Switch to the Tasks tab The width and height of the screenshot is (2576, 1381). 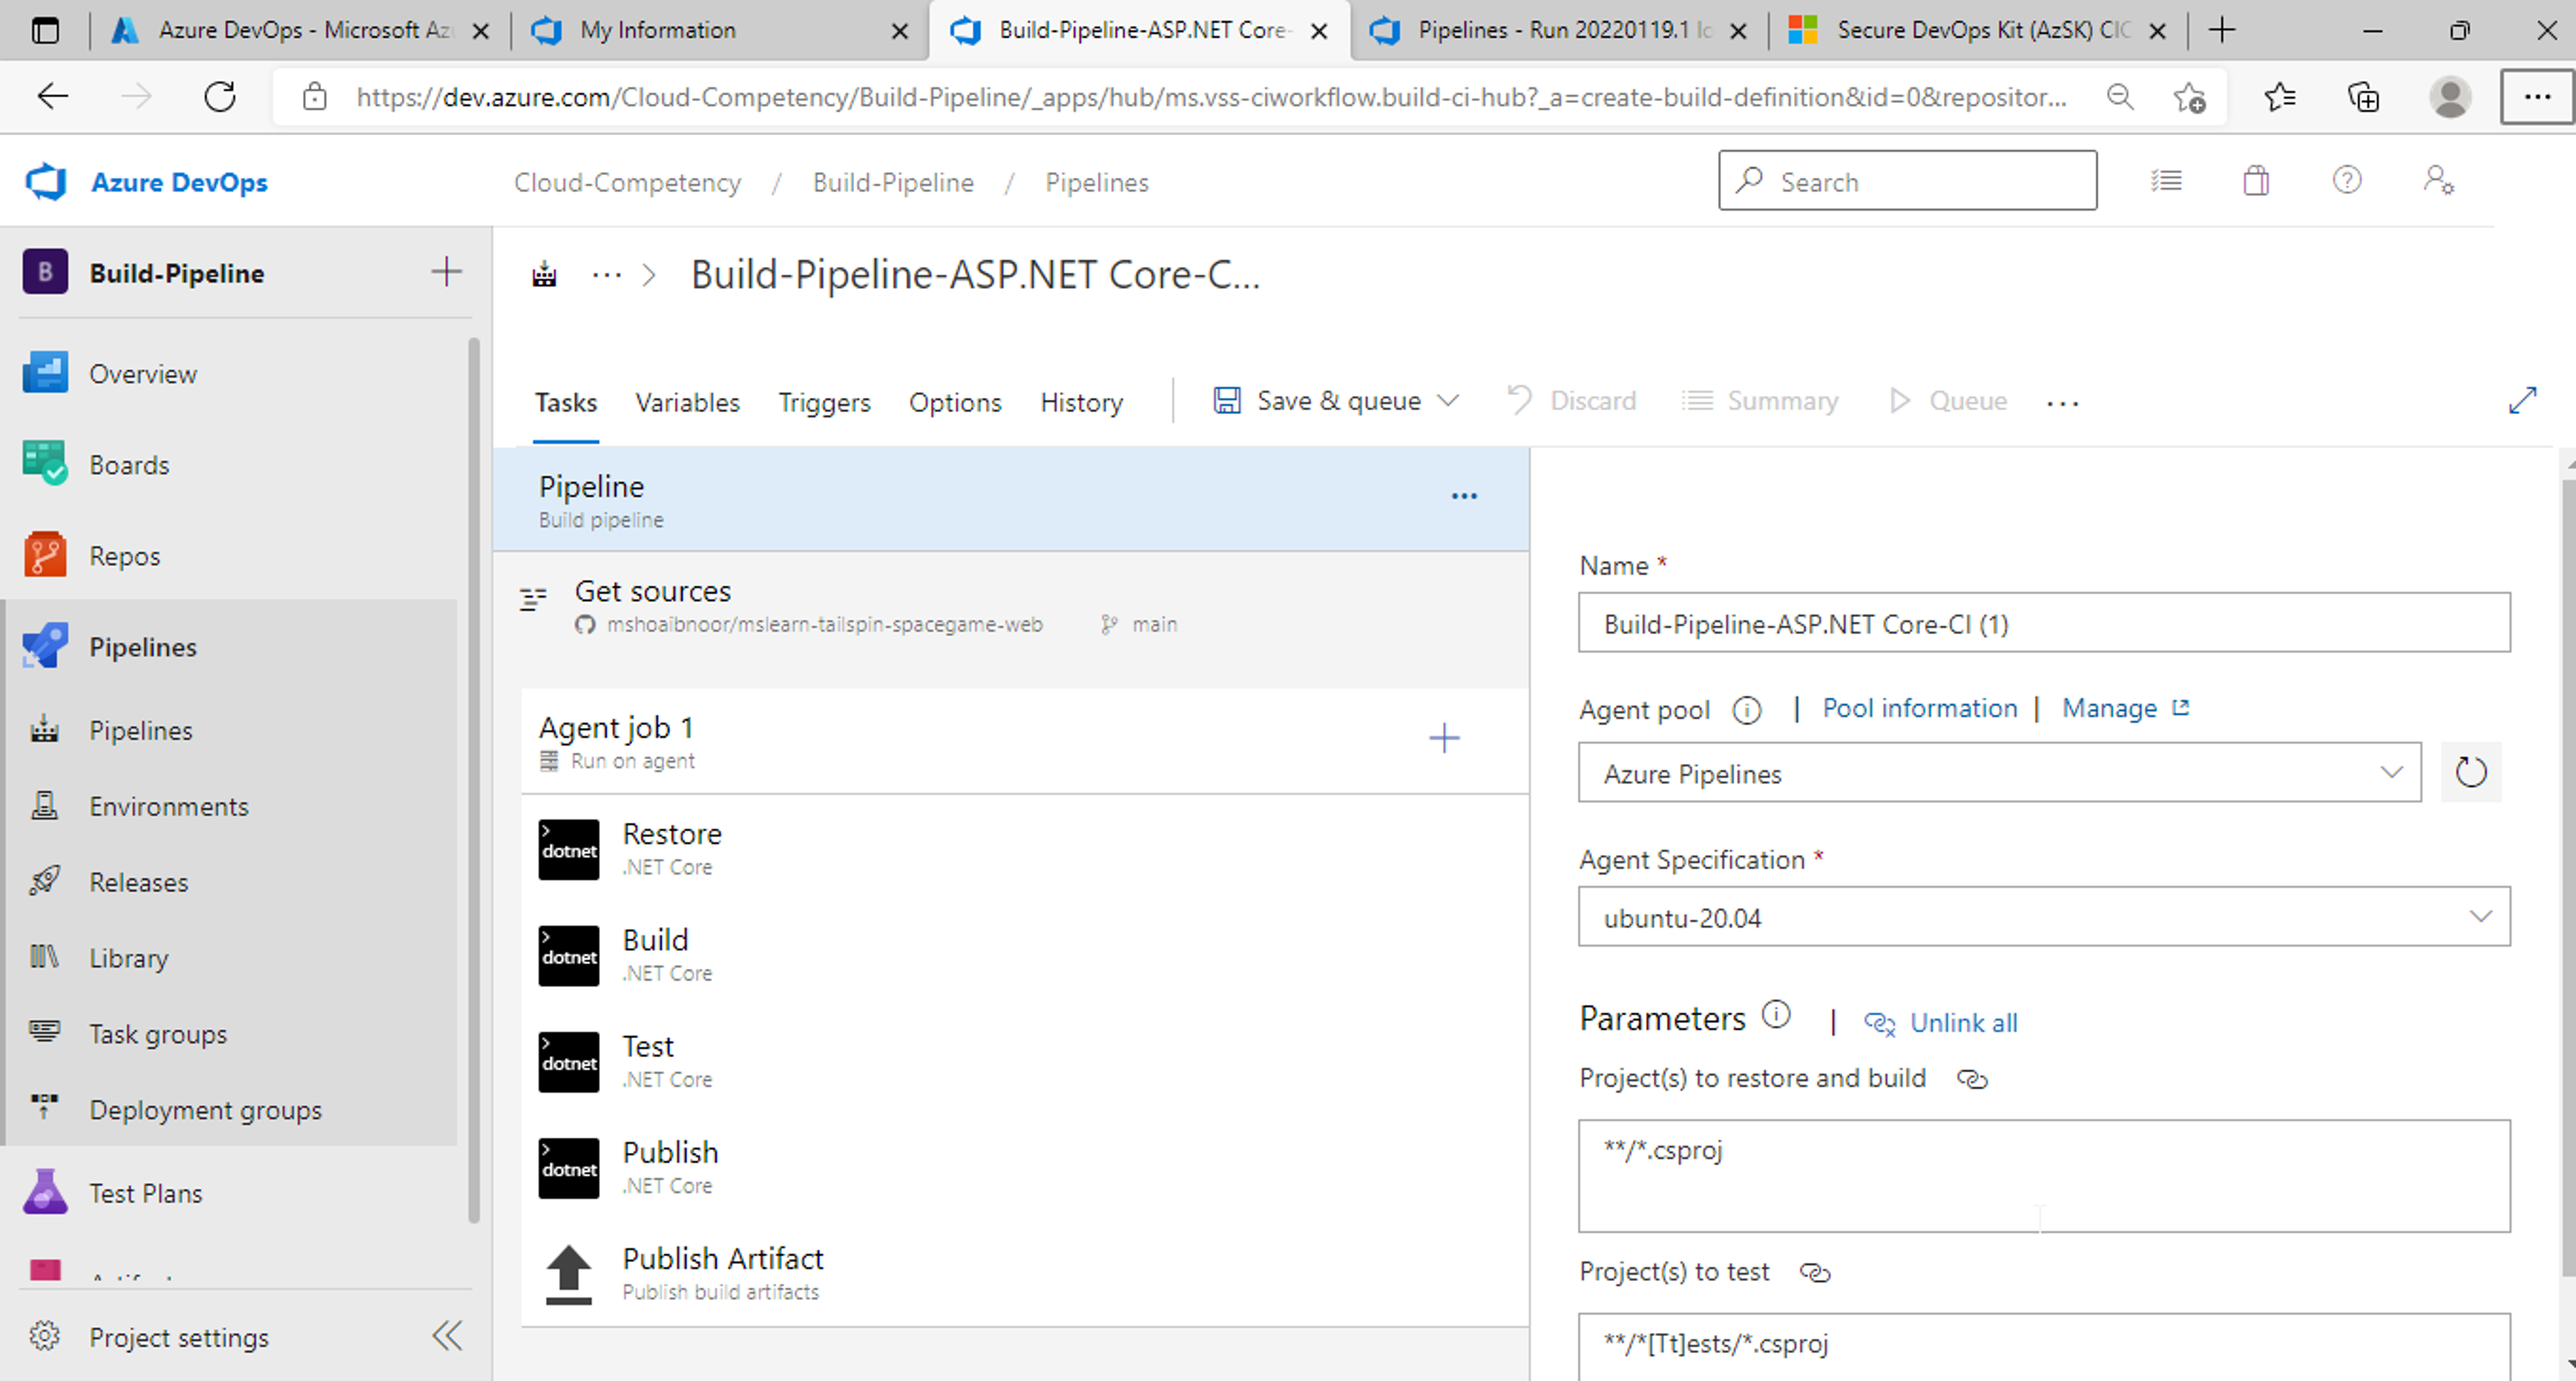coord(566,402)
